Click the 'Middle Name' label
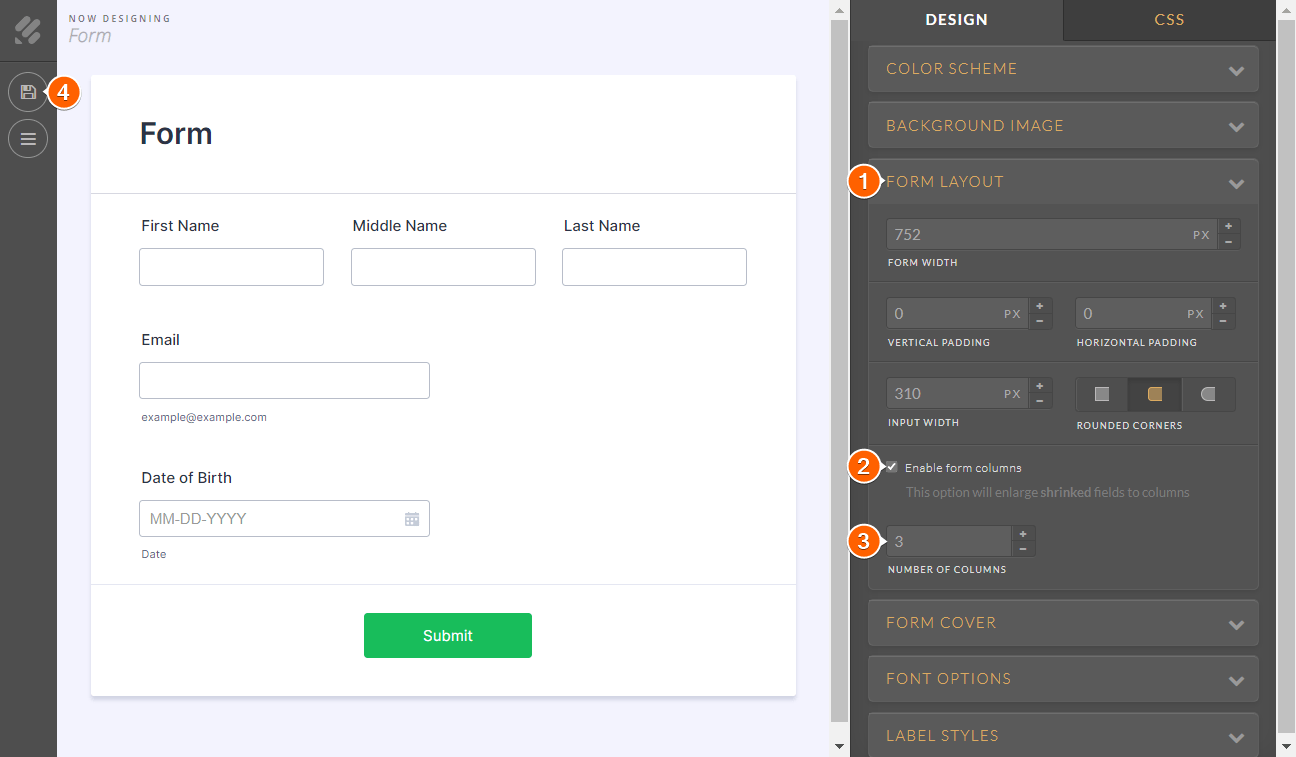The width and height of the screenshot is (1296, 757). tap(400, 226)
